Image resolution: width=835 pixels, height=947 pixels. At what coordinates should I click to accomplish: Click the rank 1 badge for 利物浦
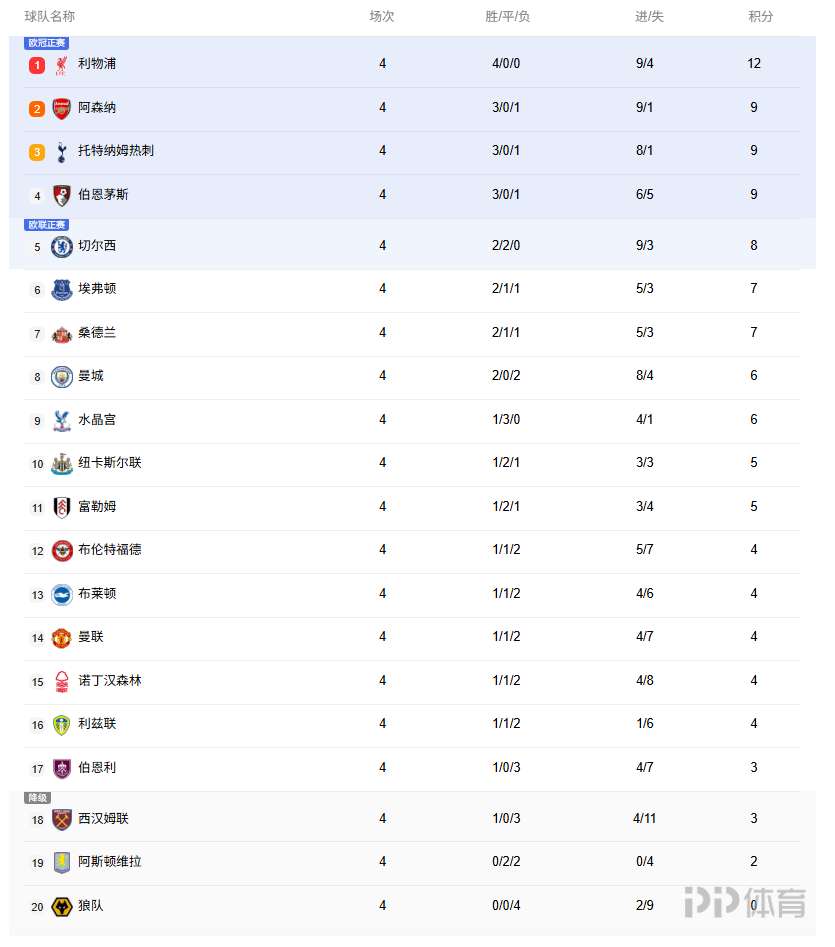coord(37,65)
